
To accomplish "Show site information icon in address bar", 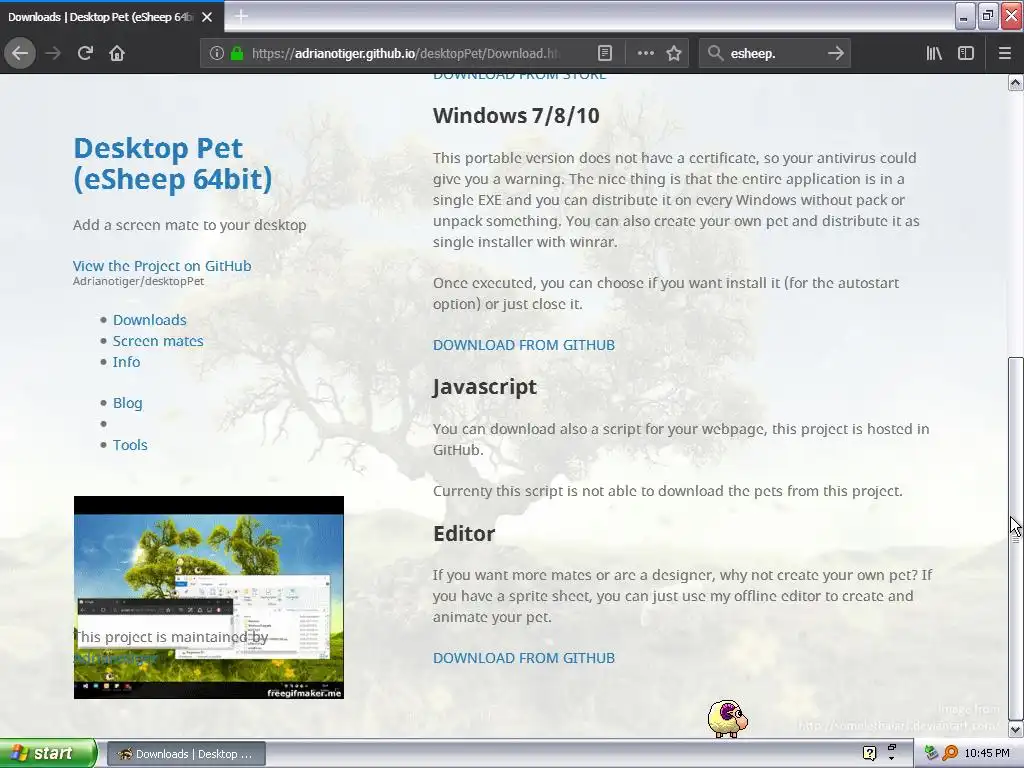I will tap(217, 54).
